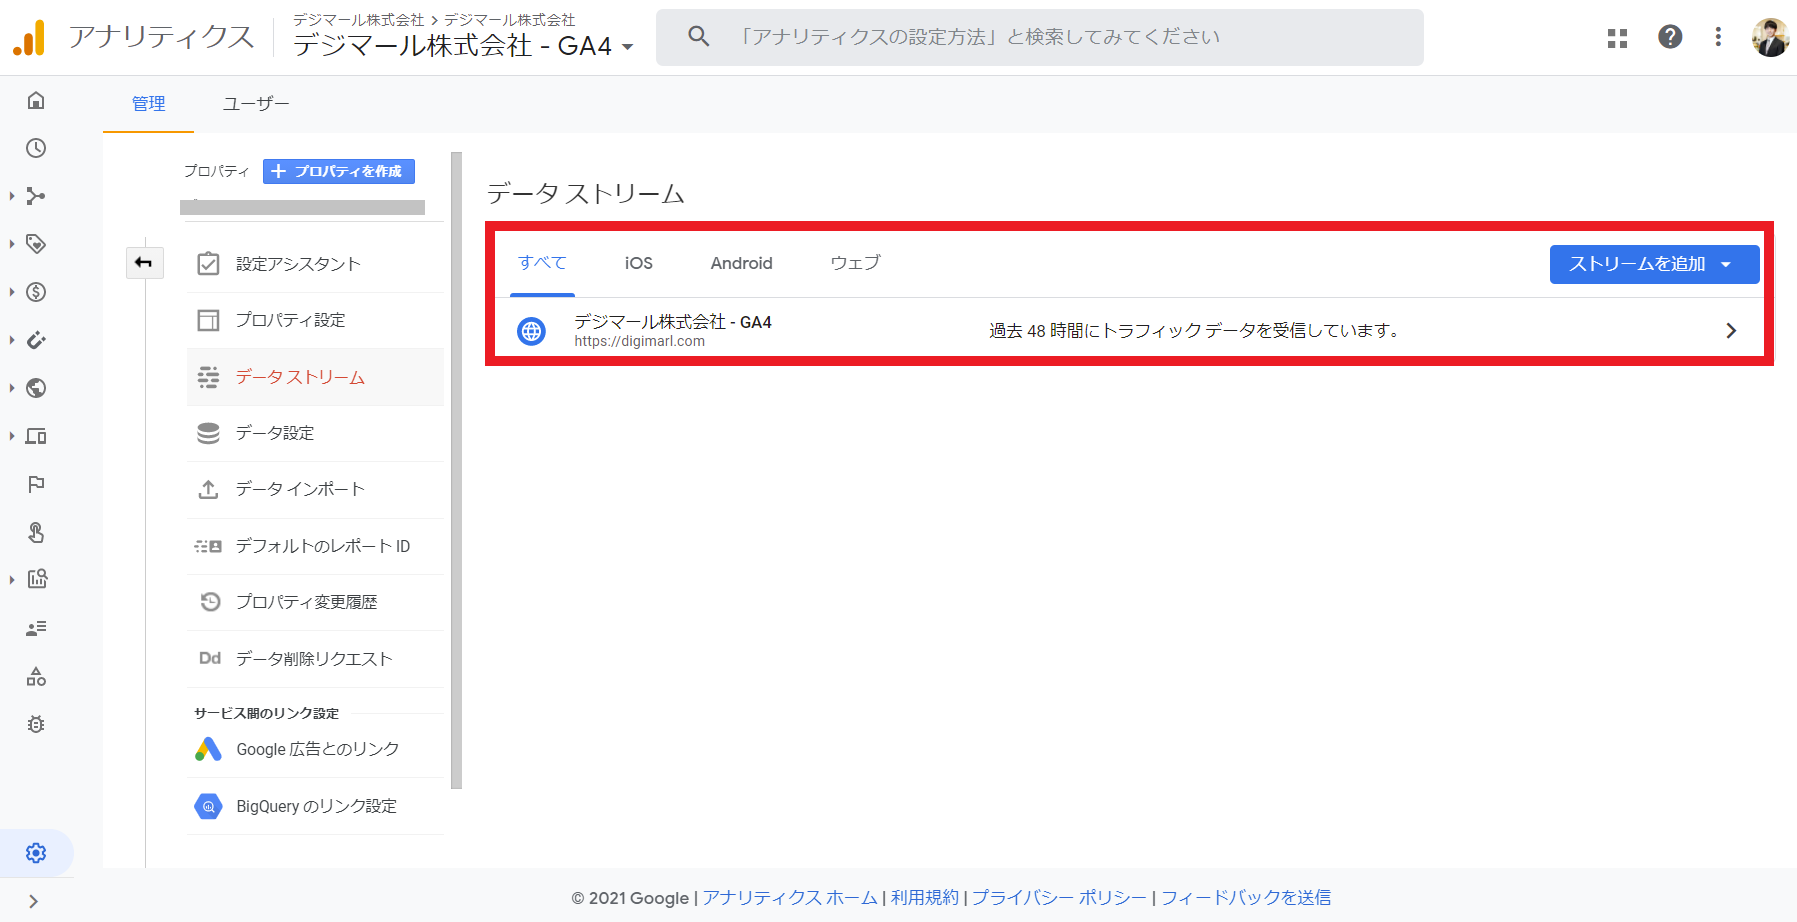Click the 過去 48 時間 traffic status text
The image size is (1797, 922).
1195,331
